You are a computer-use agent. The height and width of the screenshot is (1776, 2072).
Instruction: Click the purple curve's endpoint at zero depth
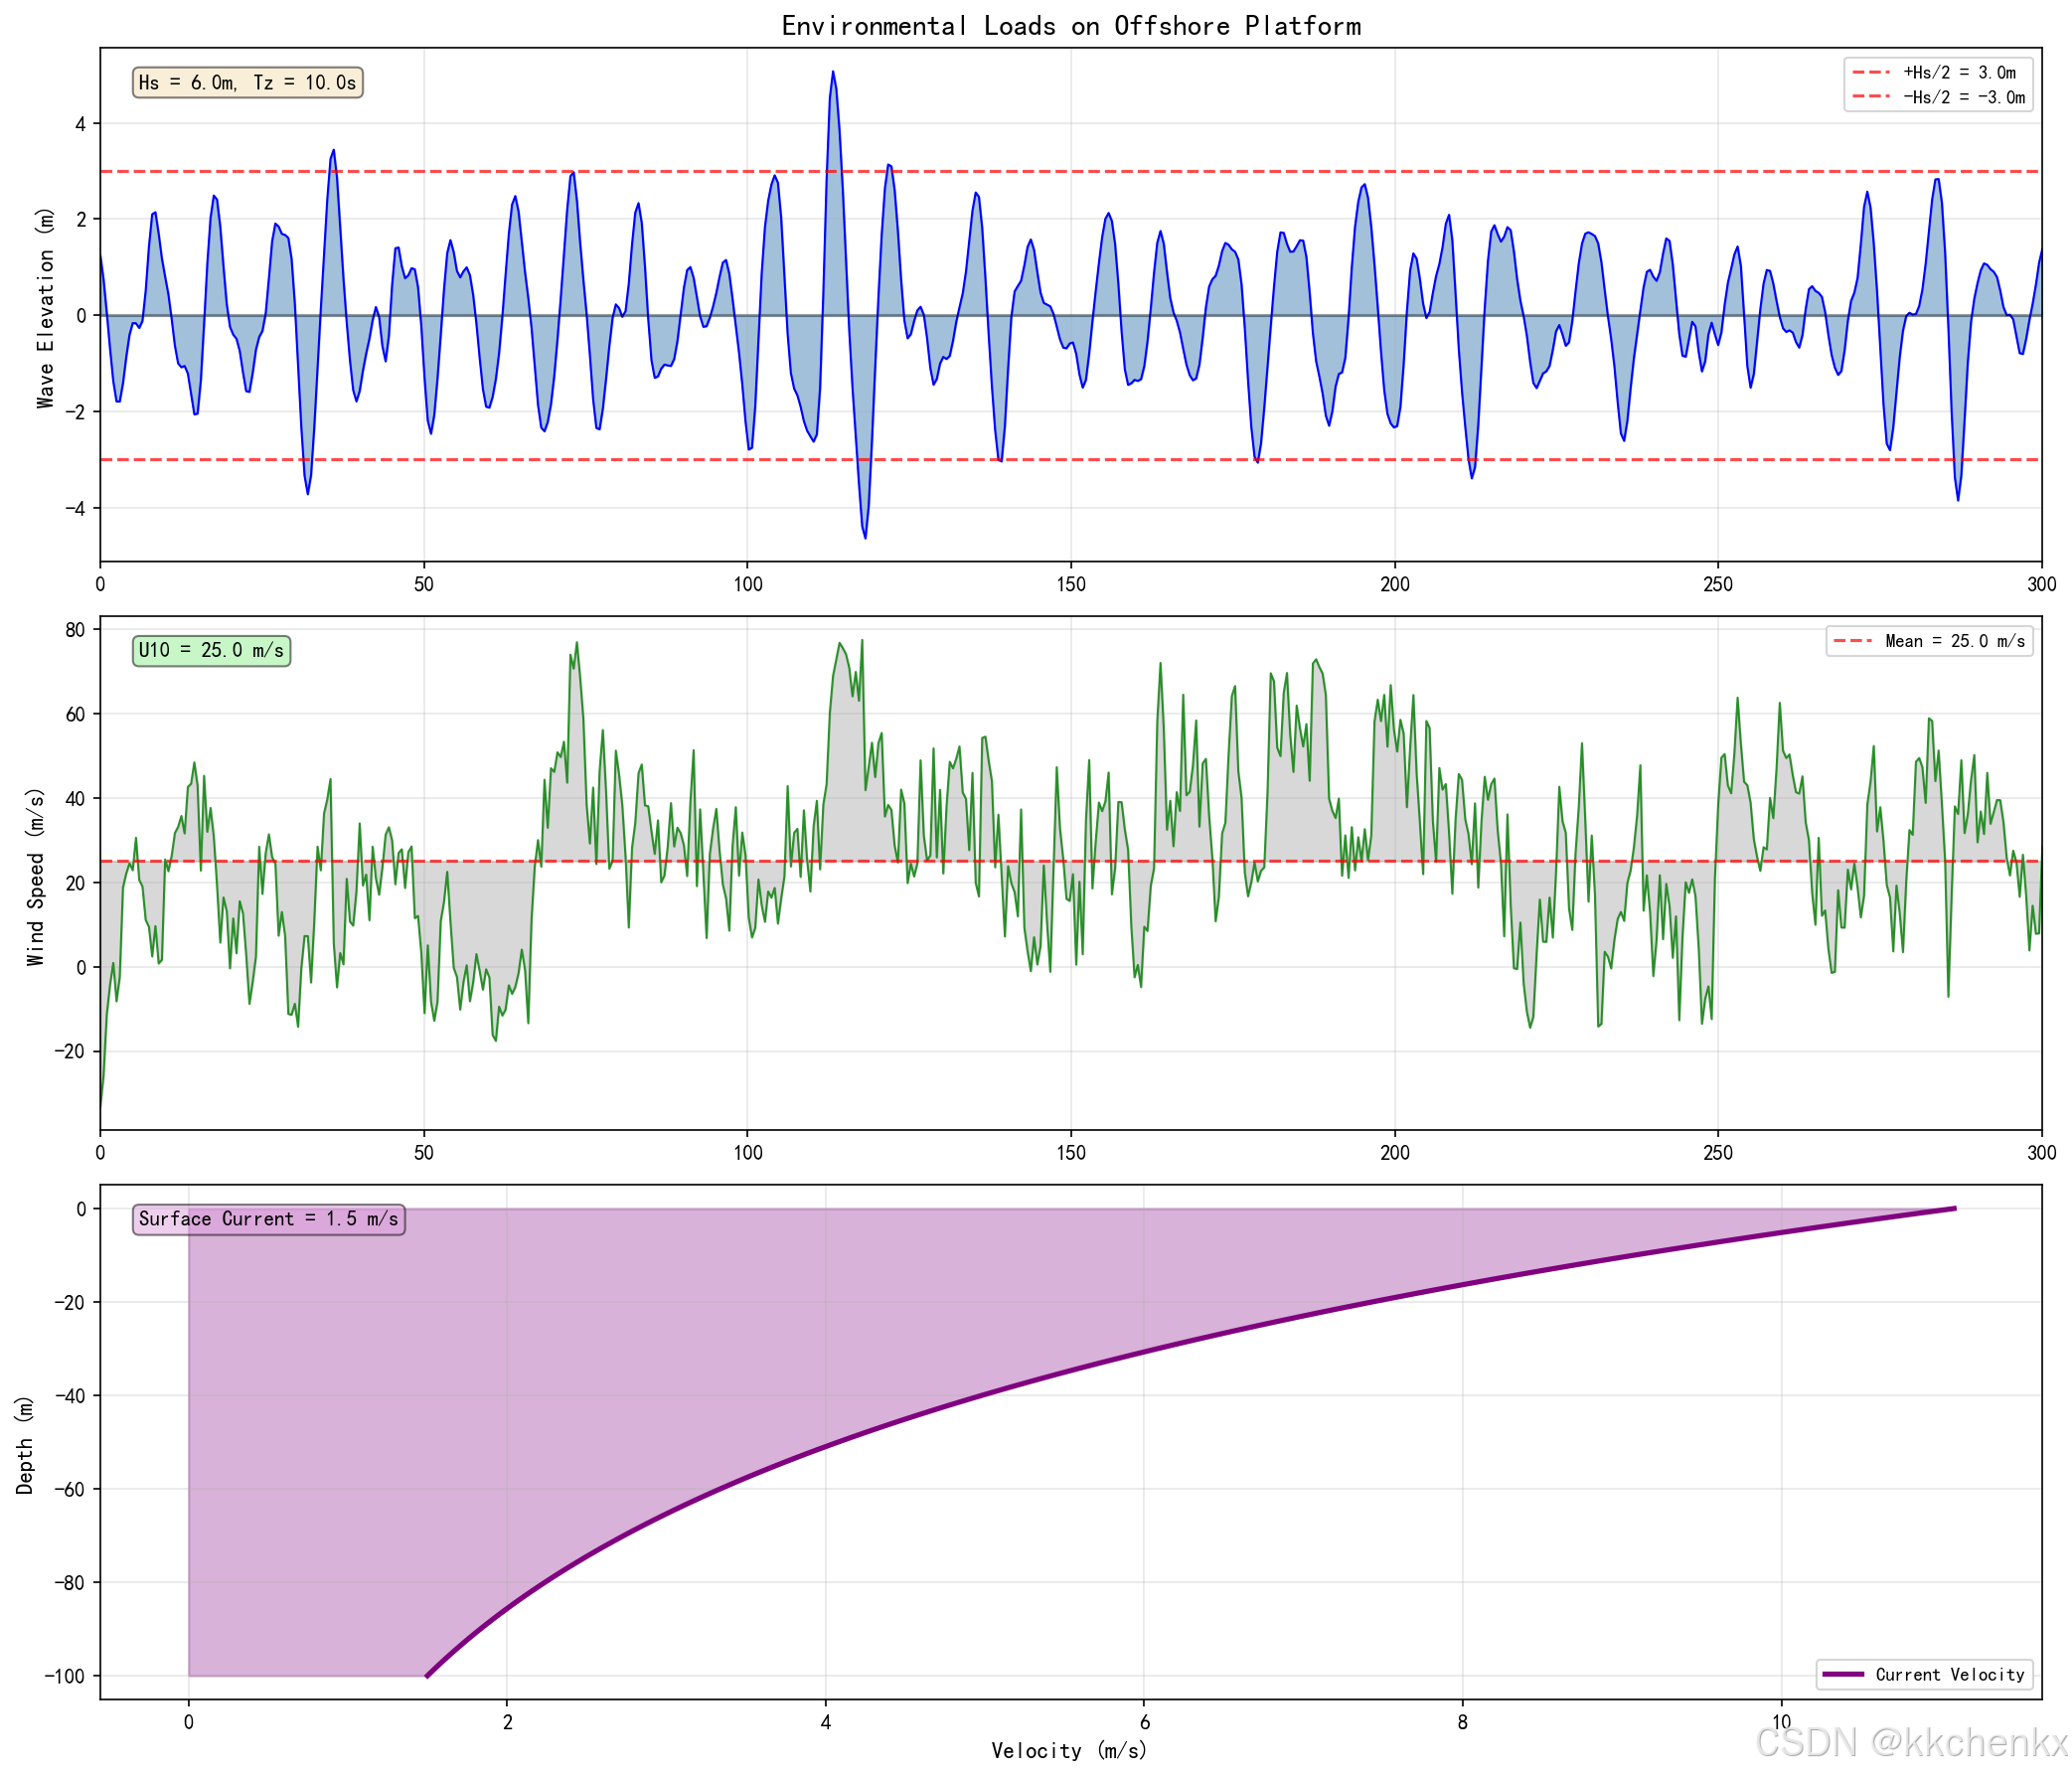coord(1954,1209)
